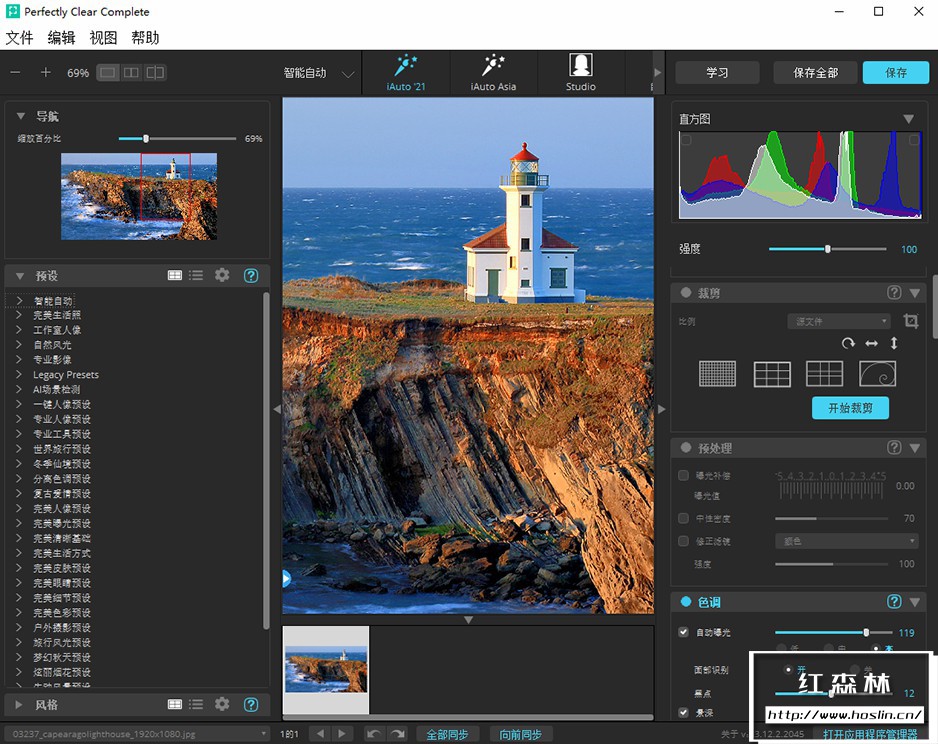Select the golden spiral crop overlay
Screen dimensions: 938x744
point(877,374)
